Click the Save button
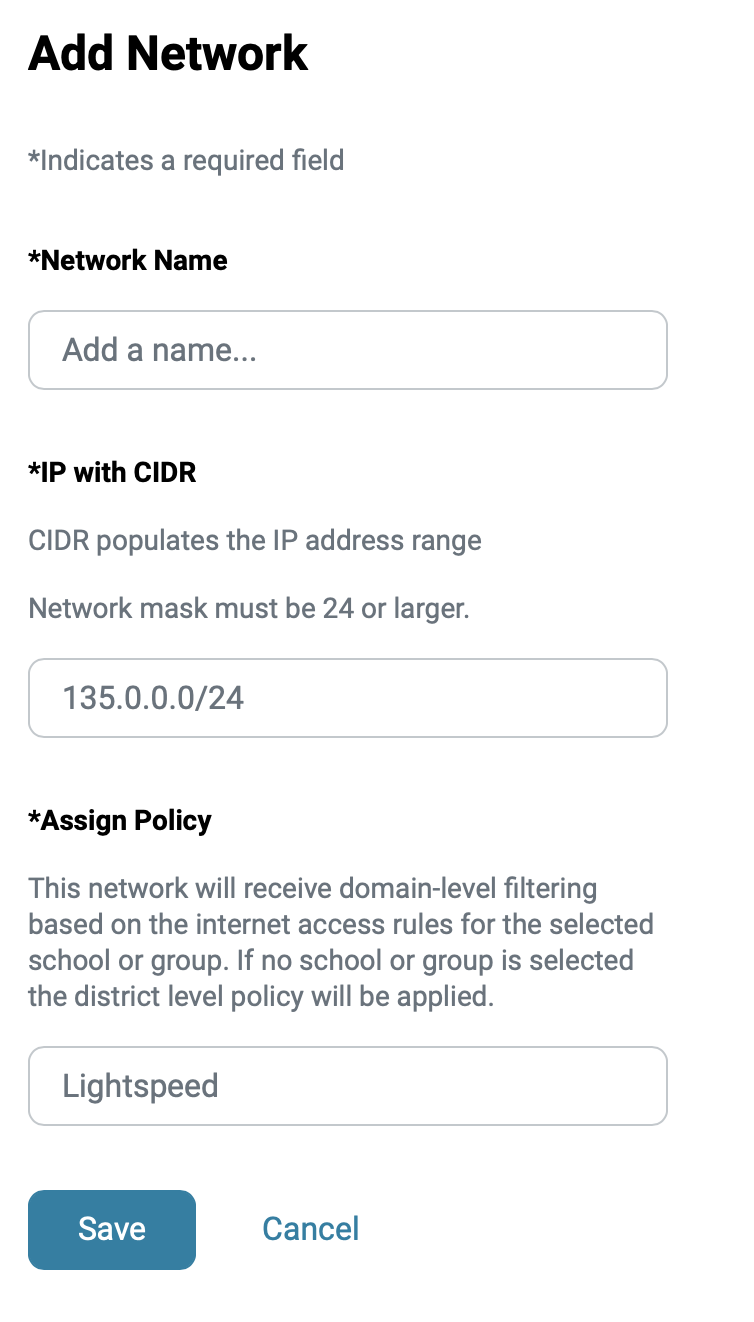This screenshot has width=754, height=1322. click(111, 1229)
